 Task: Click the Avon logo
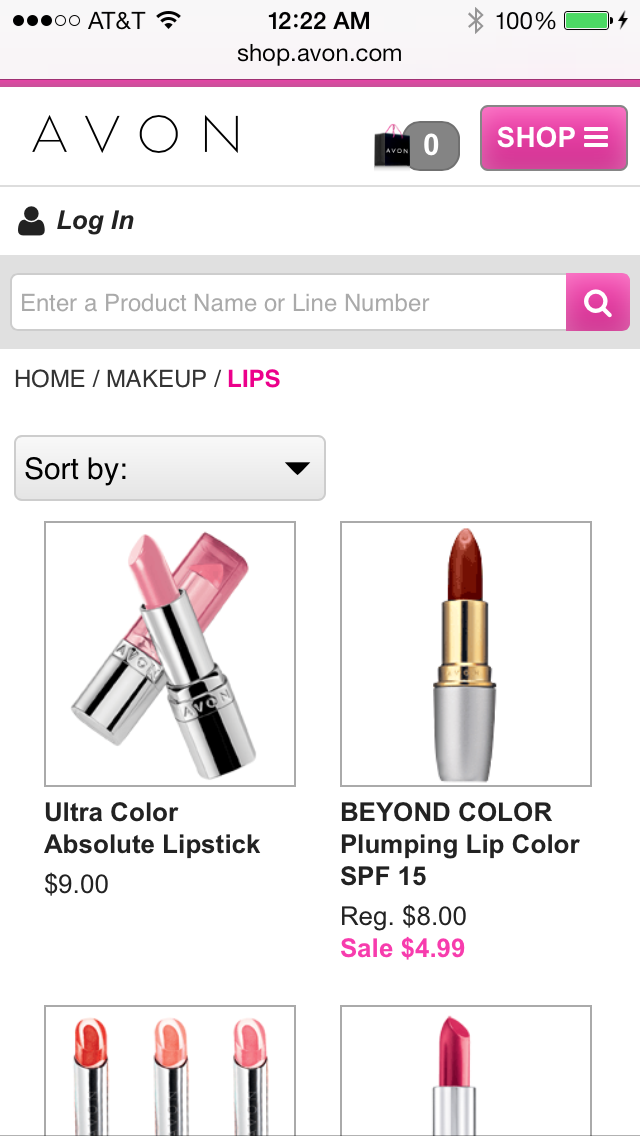pos(136,135)
